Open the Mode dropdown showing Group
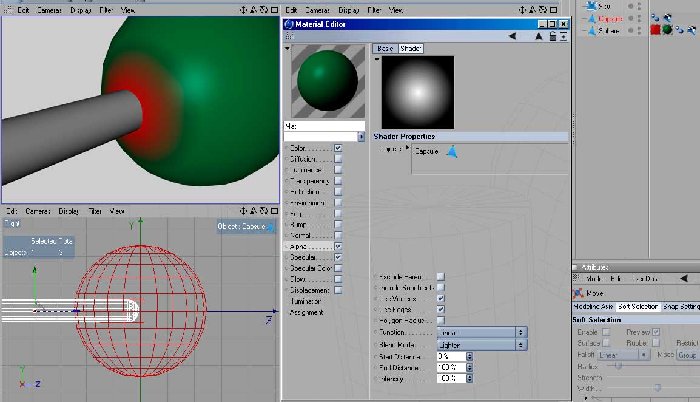Image resolution: width=700 pixels, height=402 pixels. (x=688, y=355)
